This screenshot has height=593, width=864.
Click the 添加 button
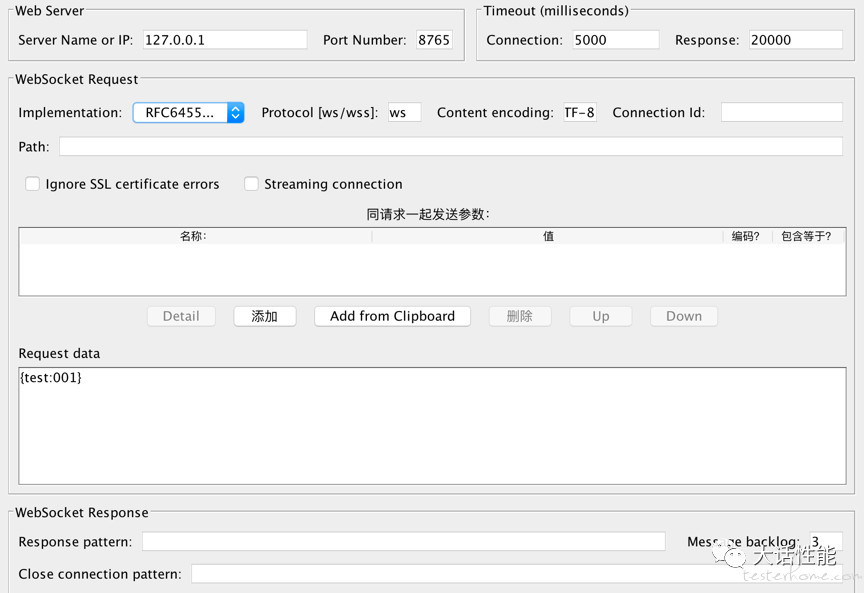pyautogui.click(x=264, y=316)
